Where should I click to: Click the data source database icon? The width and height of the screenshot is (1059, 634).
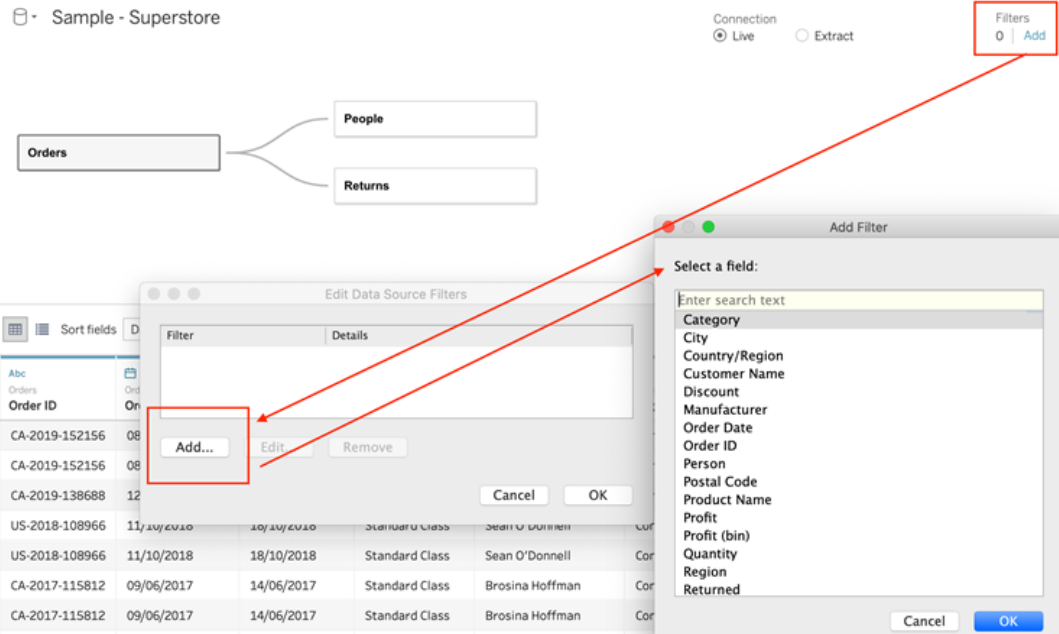pos(20,17)
